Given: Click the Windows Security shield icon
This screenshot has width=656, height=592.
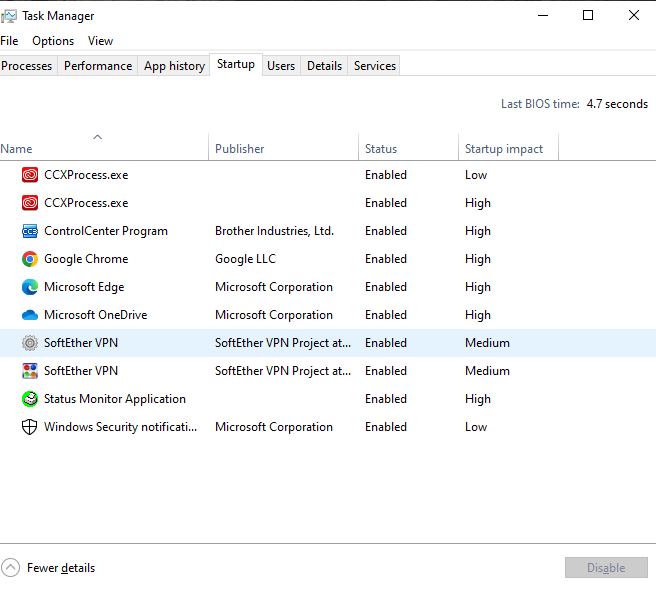Looking at the screenshot, I should pos(30,427).
